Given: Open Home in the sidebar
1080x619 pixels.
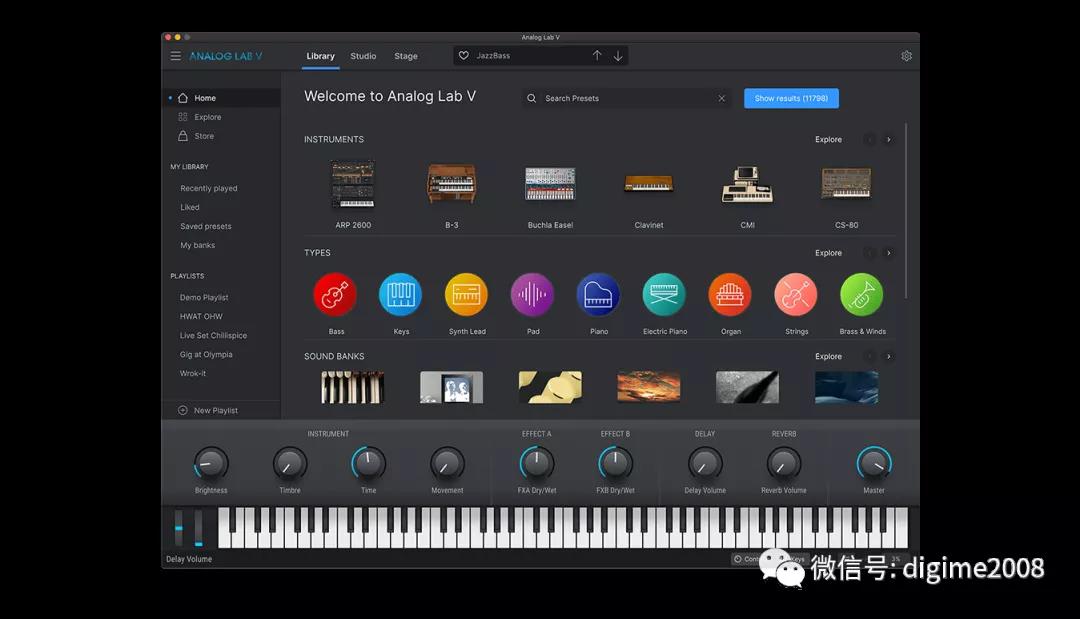Looking at the screenshot, I should pos(222,98).
